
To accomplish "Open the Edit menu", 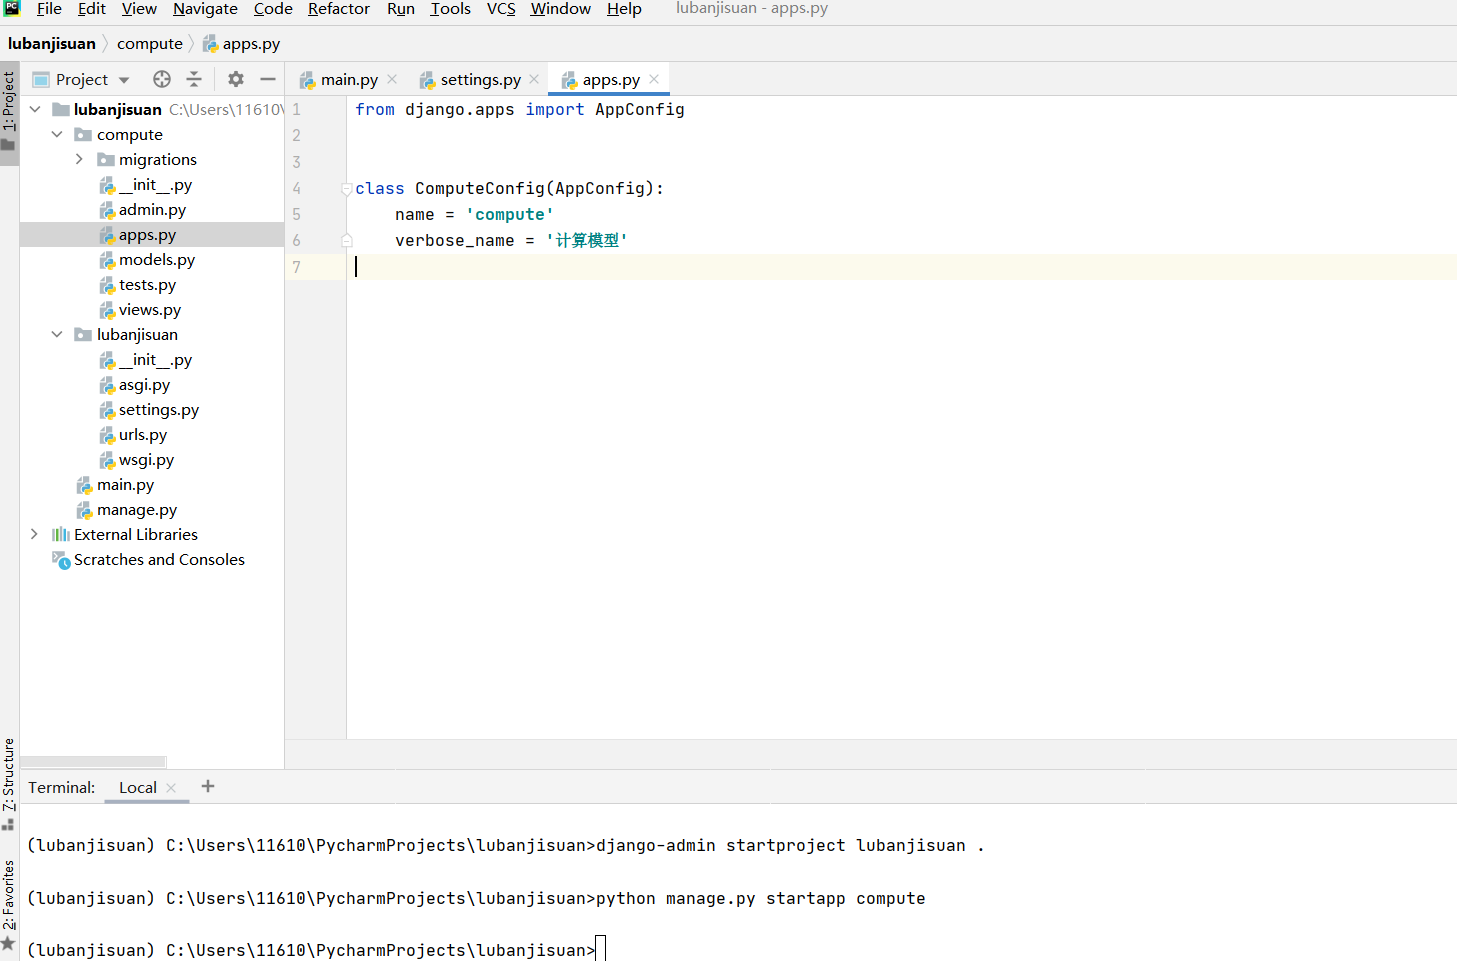I will [x=91, y=9].
